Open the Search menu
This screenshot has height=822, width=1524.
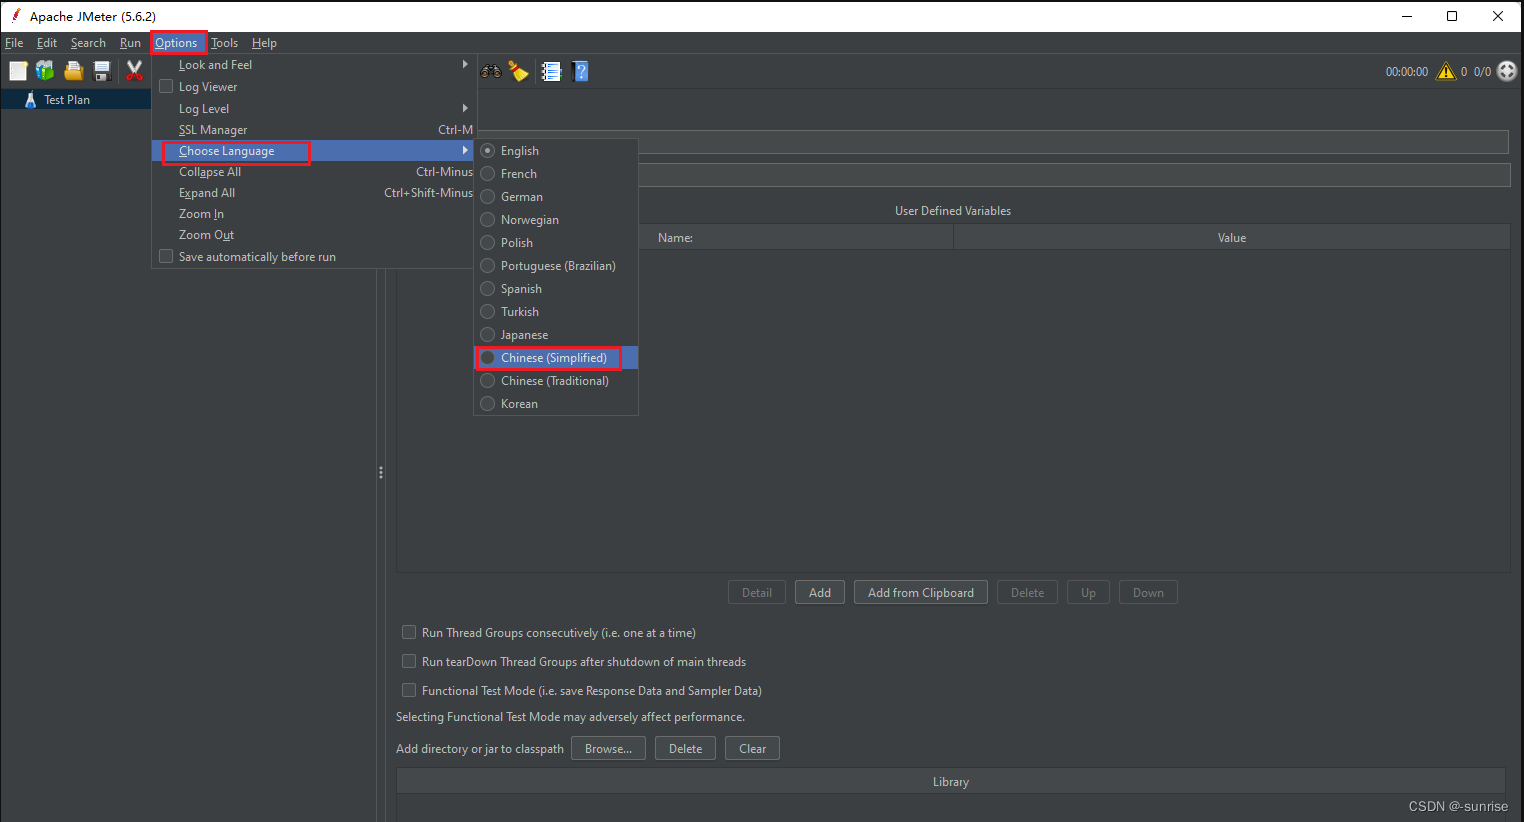tap(88, 43)
